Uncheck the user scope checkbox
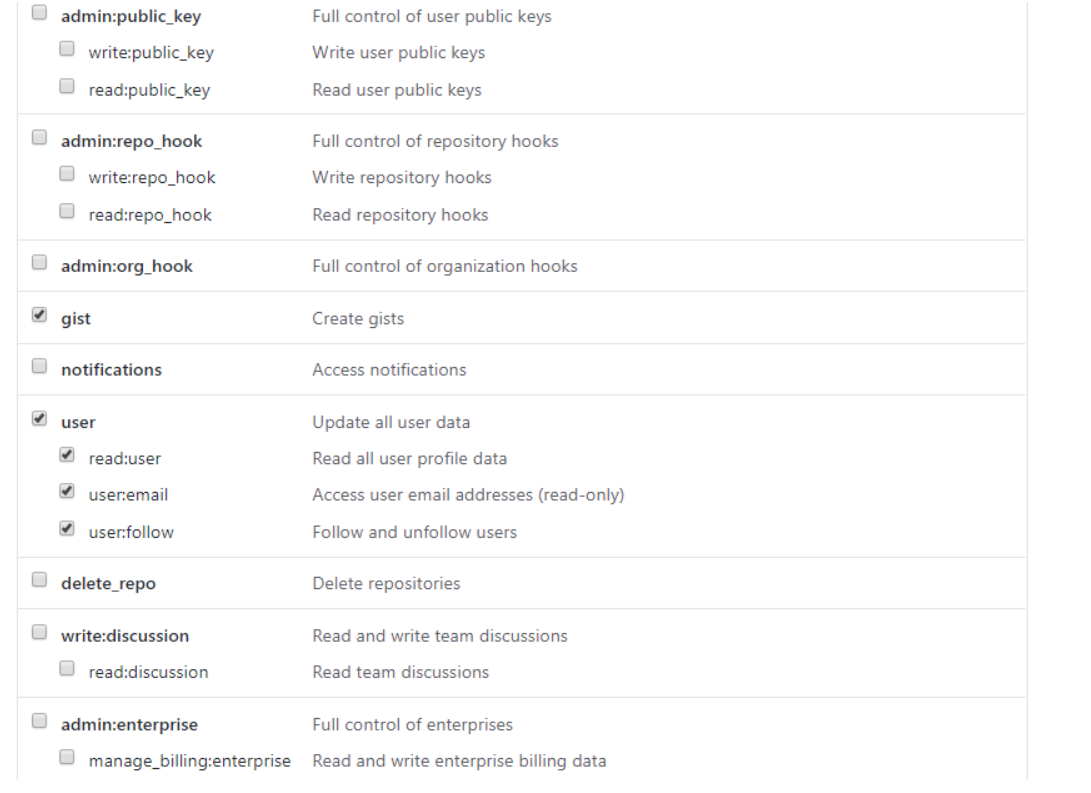Screen dimensions: 1091x793 tap(39, 419)
